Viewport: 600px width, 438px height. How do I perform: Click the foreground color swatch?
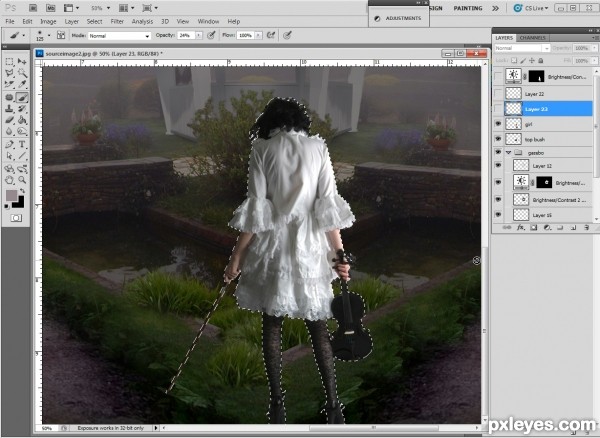[11, 195]
